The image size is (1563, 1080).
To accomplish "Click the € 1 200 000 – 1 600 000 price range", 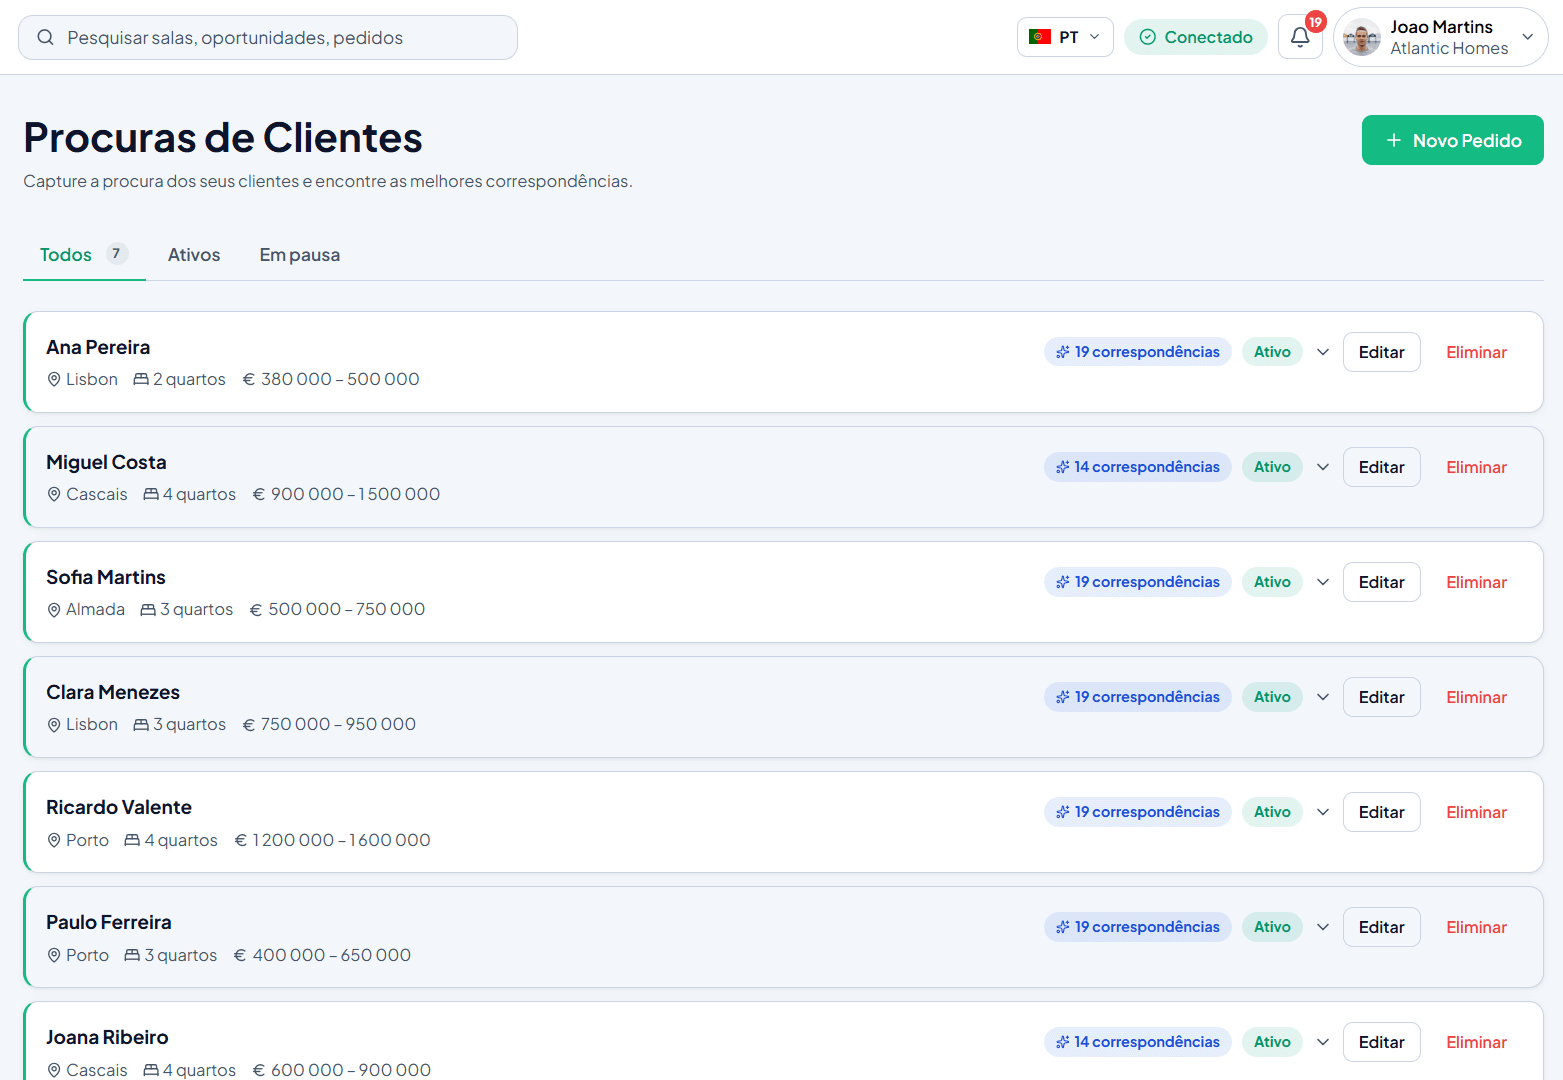I will [332, 840].
